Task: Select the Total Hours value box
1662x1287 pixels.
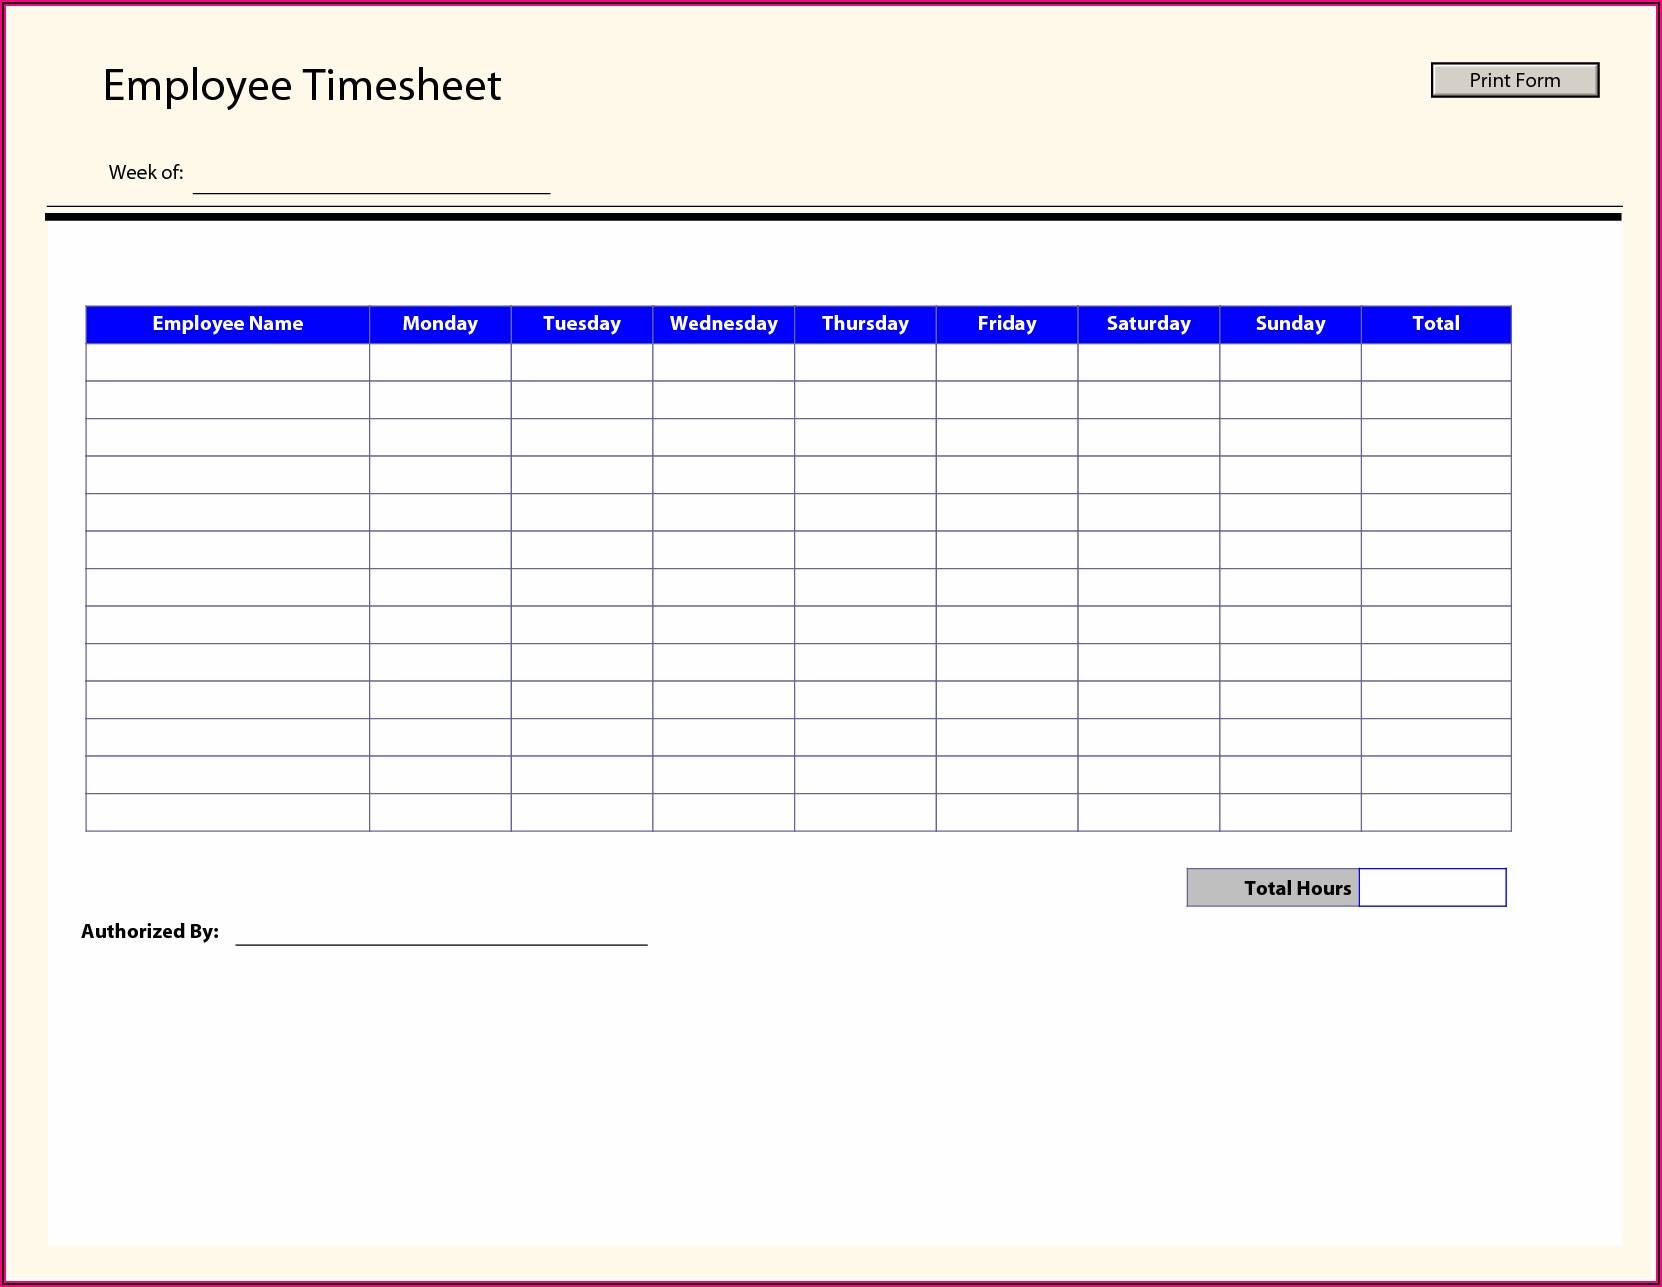Action: pyautogui.click(x=1432, y=888)
